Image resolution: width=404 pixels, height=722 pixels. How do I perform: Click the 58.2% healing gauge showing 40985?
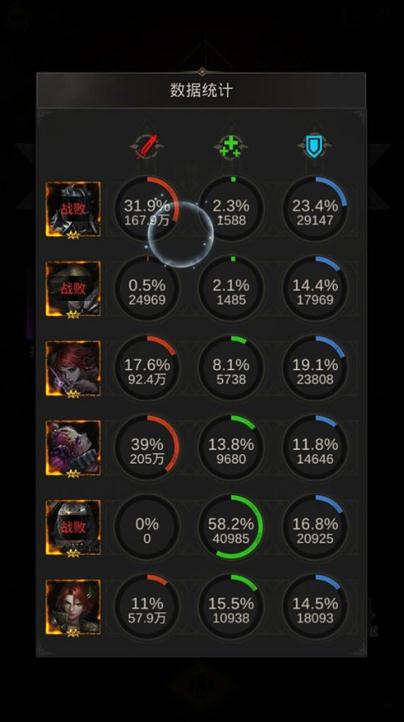230,527
